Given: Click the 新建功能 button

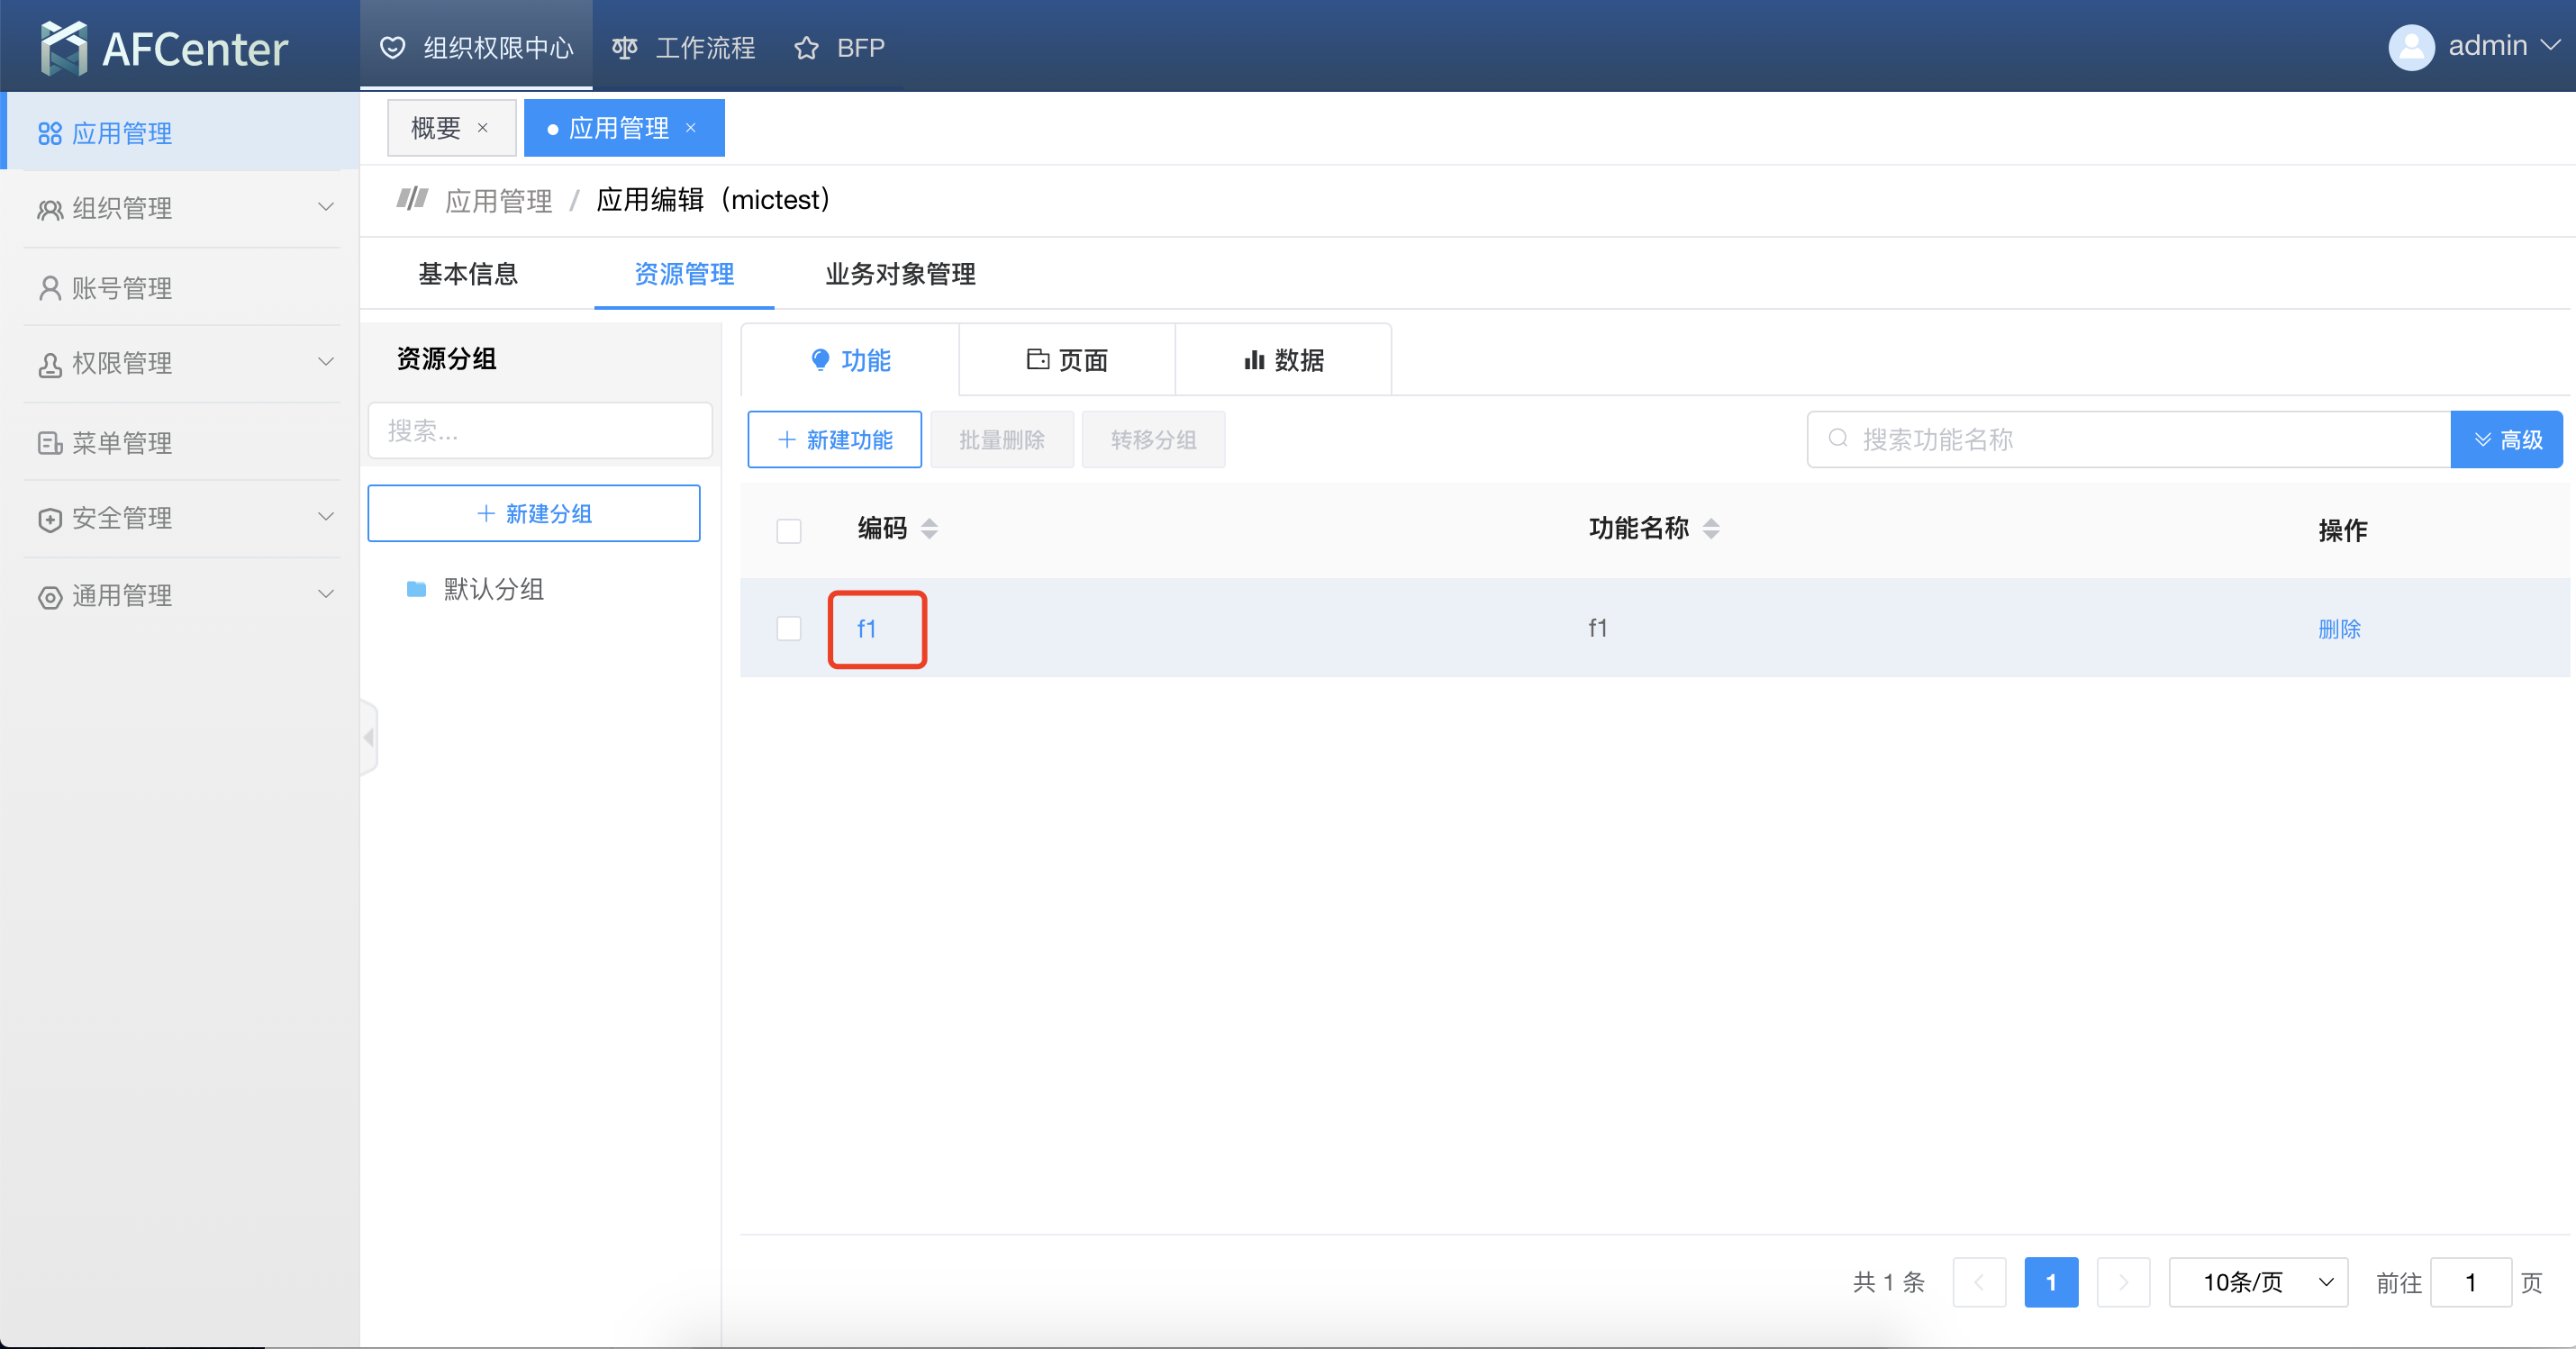Looking at the screenshot, I should tap(835, 440).
